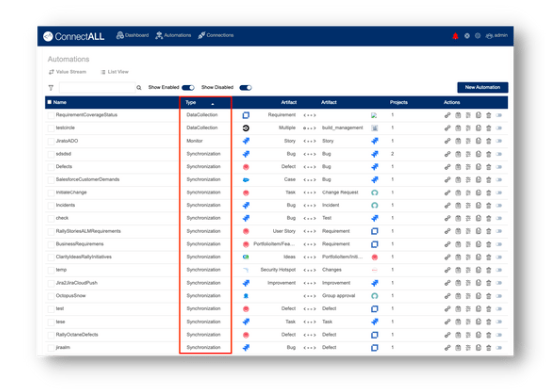Click the link icon in InitiateChange row
Viewport: 549px width, 391px height.
pos(447,193)
